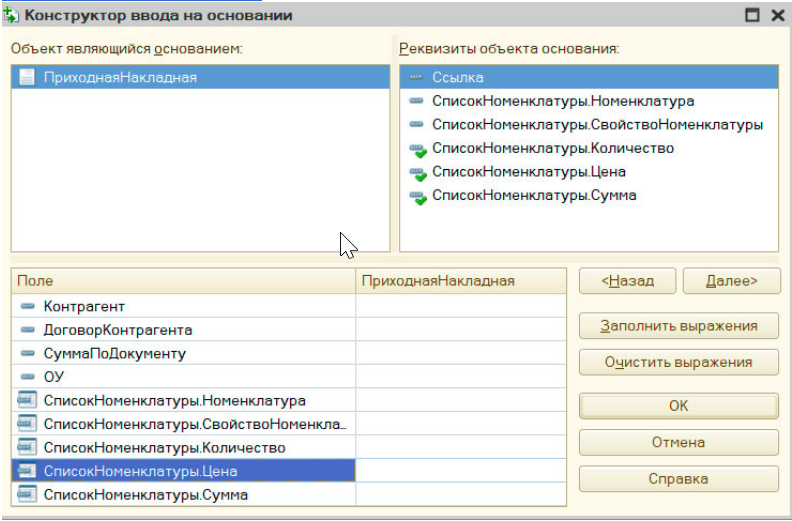This screenshot has width=792, height=521.
Task: Click expression cell for СуммаПоДокументу row
Action: click(461, 353)
